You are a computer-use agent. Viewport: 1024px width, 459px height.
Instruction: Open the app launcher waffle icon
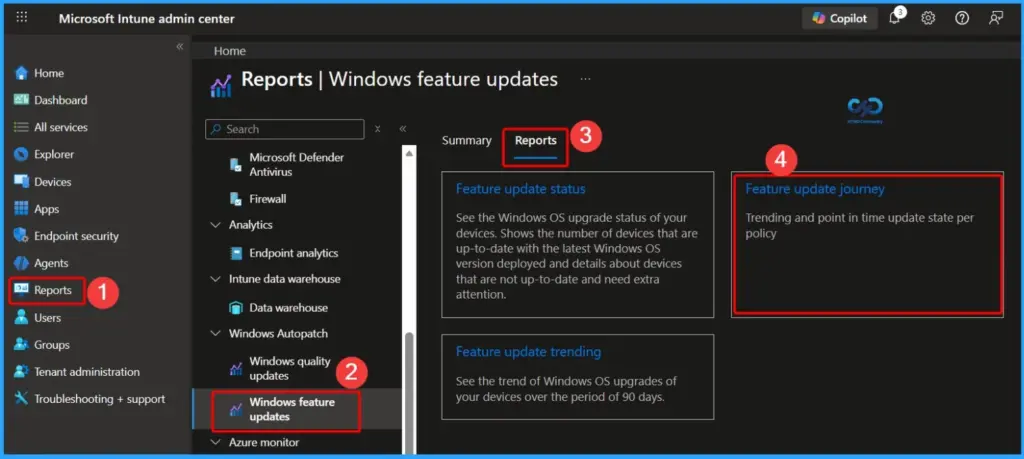[x=22, y=18]
